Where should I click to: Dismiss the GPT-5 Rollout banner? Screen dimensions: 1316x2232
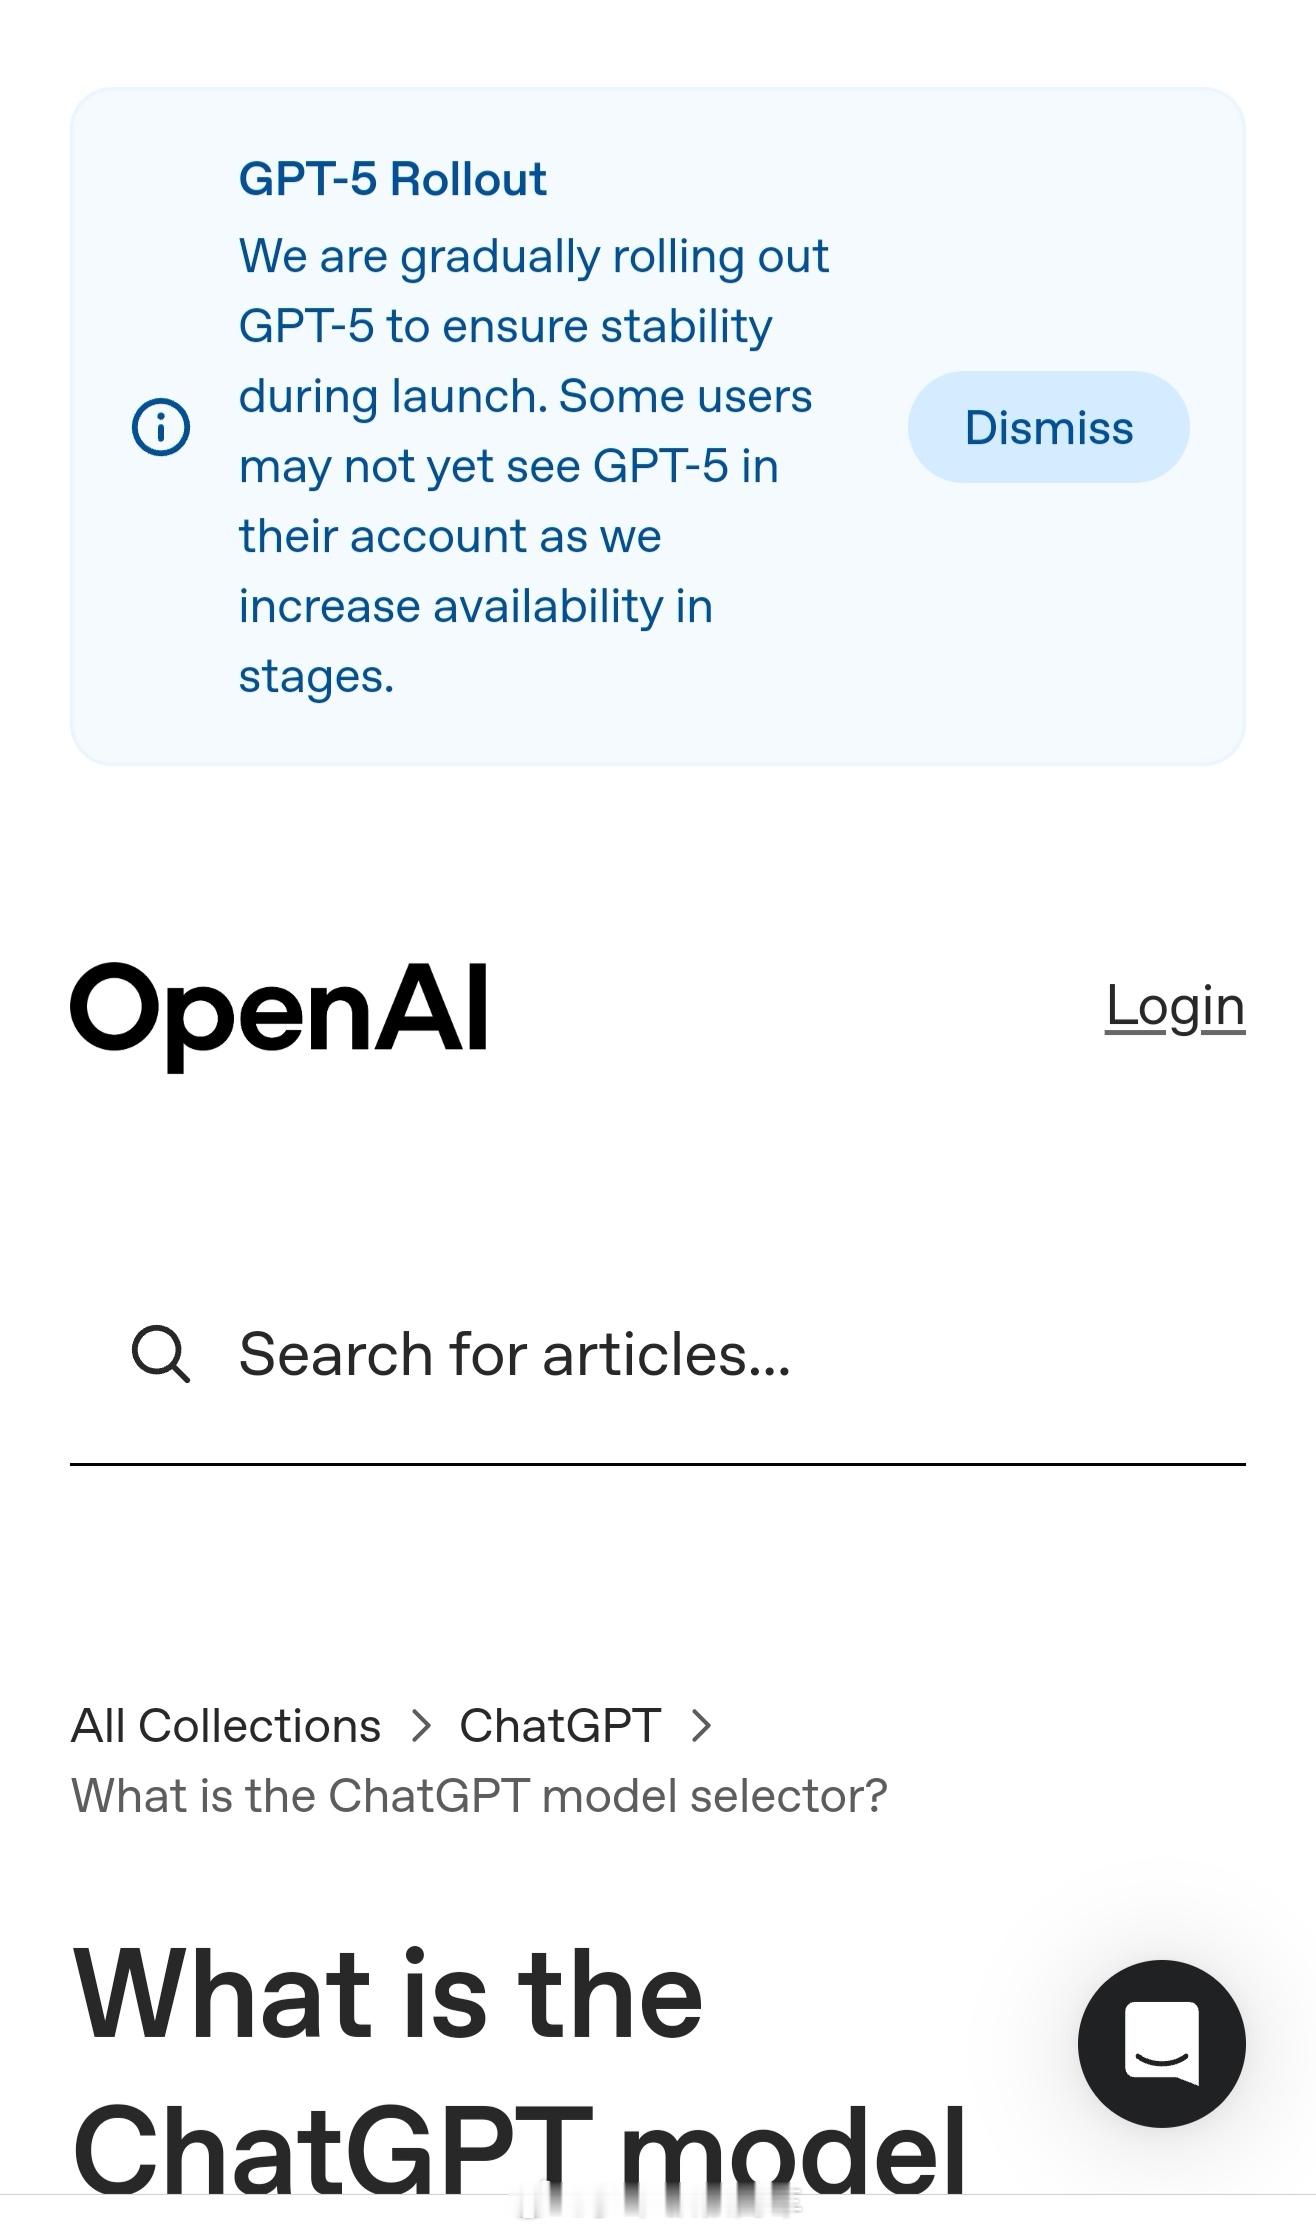click(x=1048, y=427)
